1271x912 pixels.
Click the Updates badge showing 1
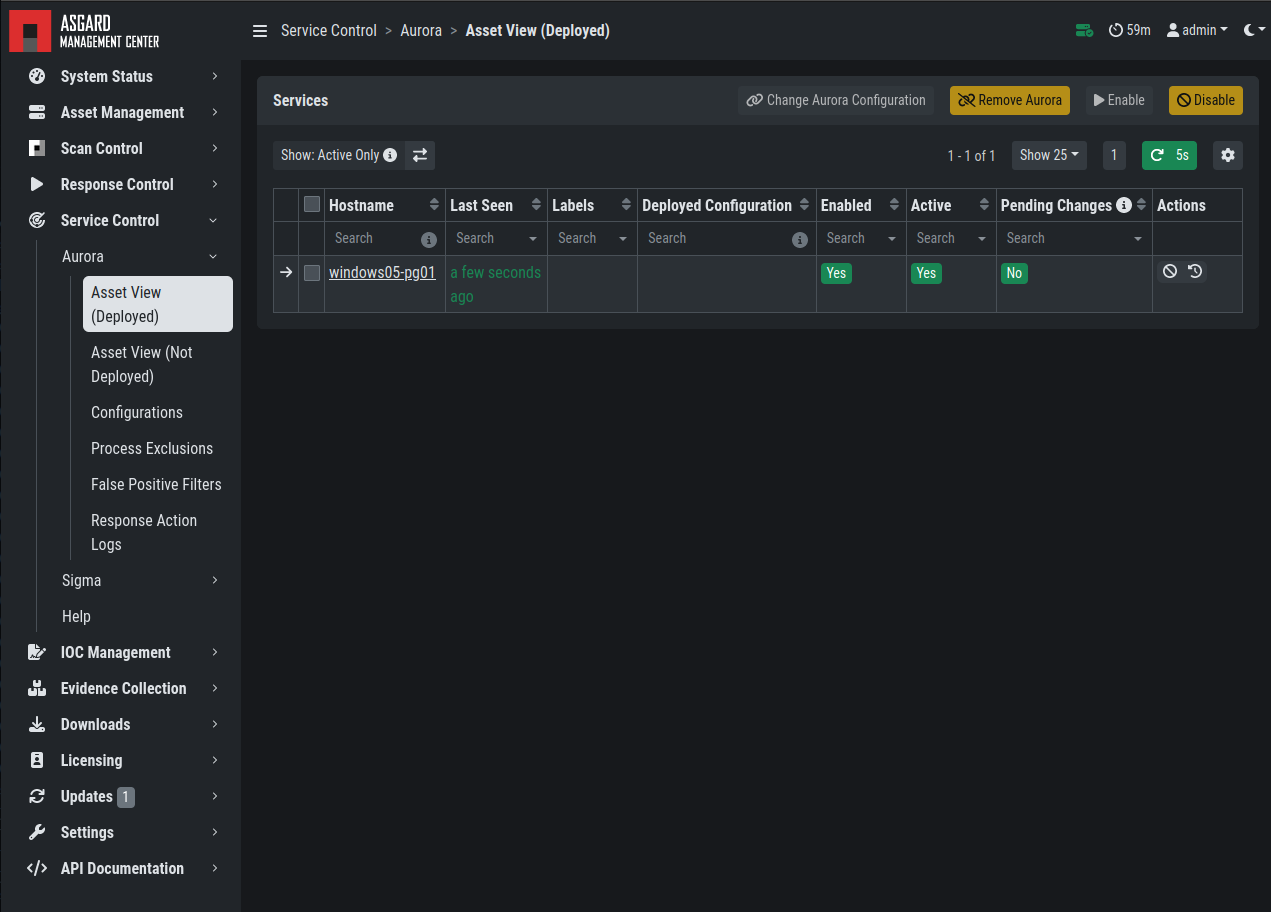click(x=126, y=797)
